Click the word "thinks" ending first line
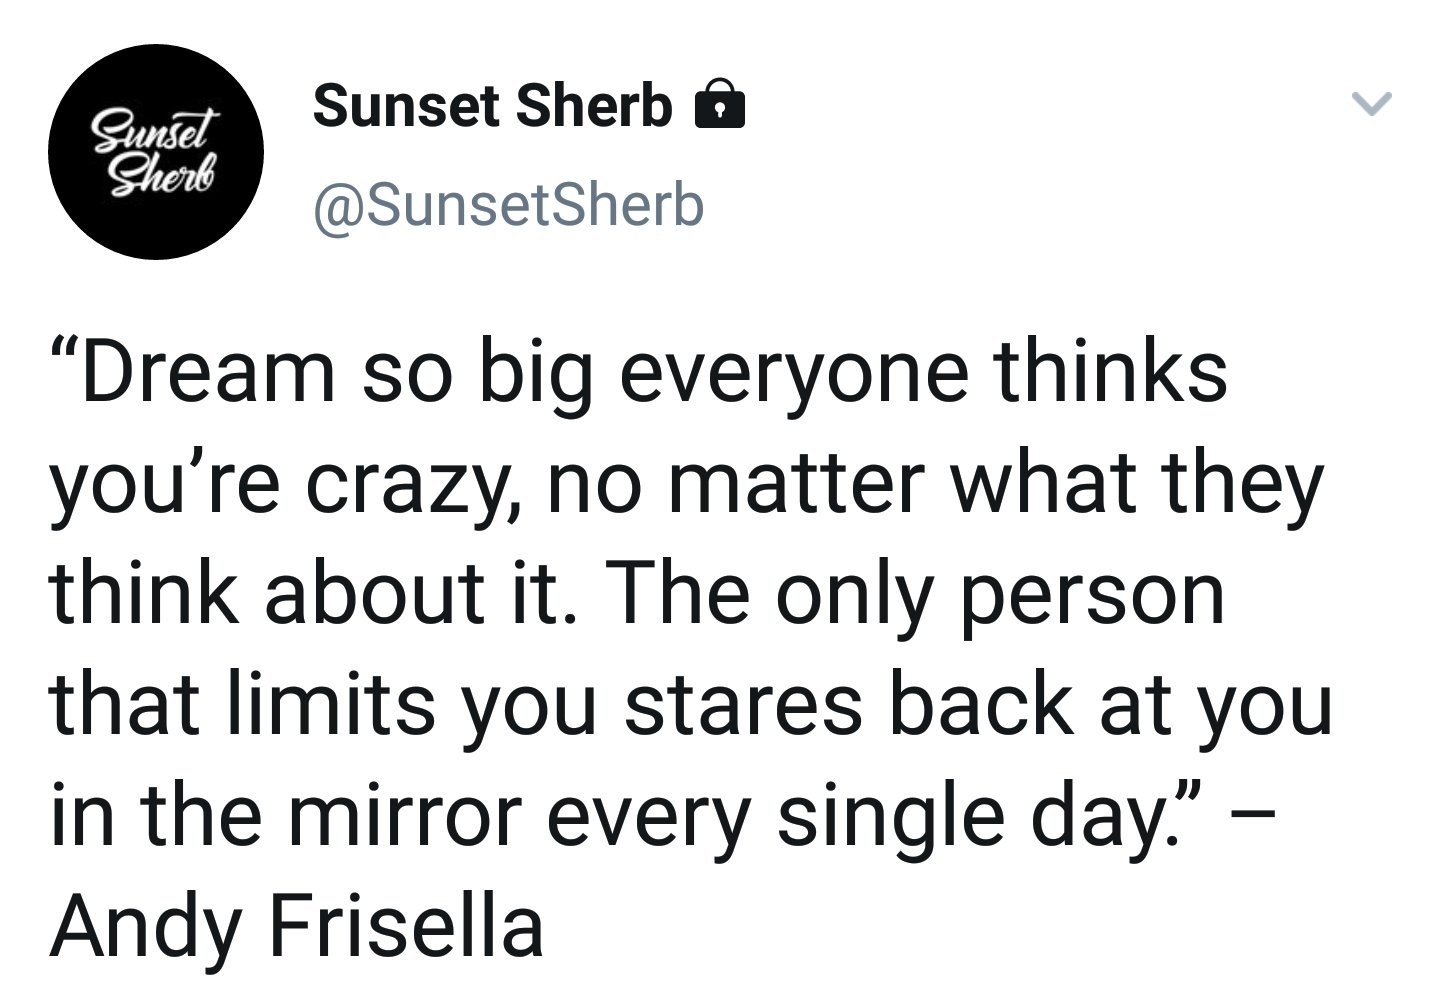The image size is (1440, 995). click(x=1110, y=371)
